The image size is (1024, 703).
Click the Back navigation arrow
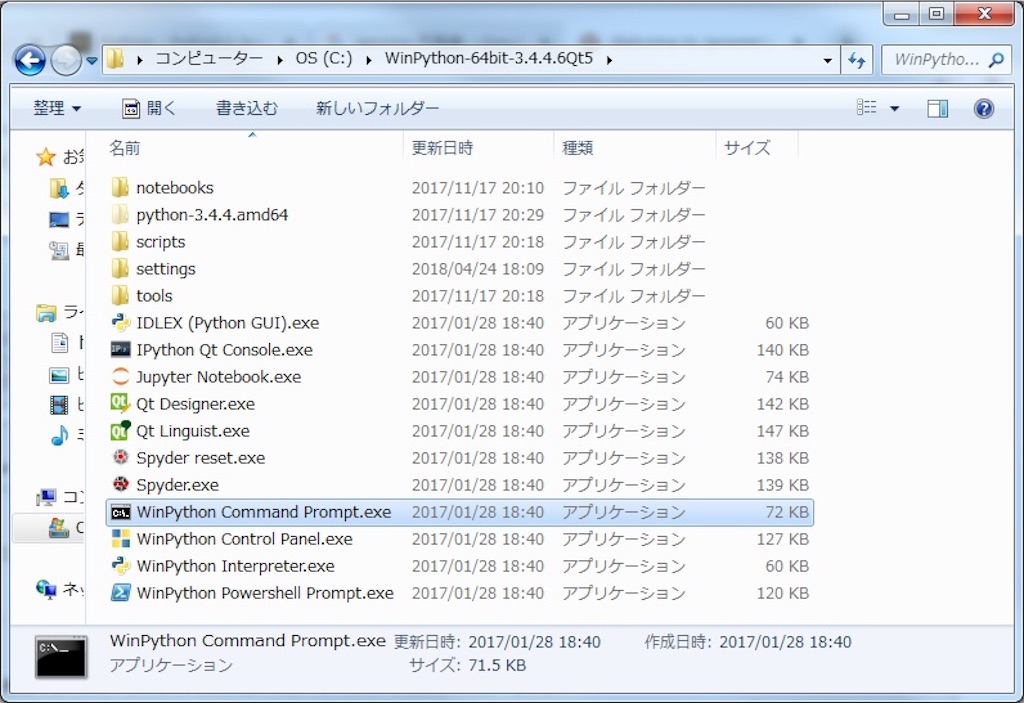point(30,61)
